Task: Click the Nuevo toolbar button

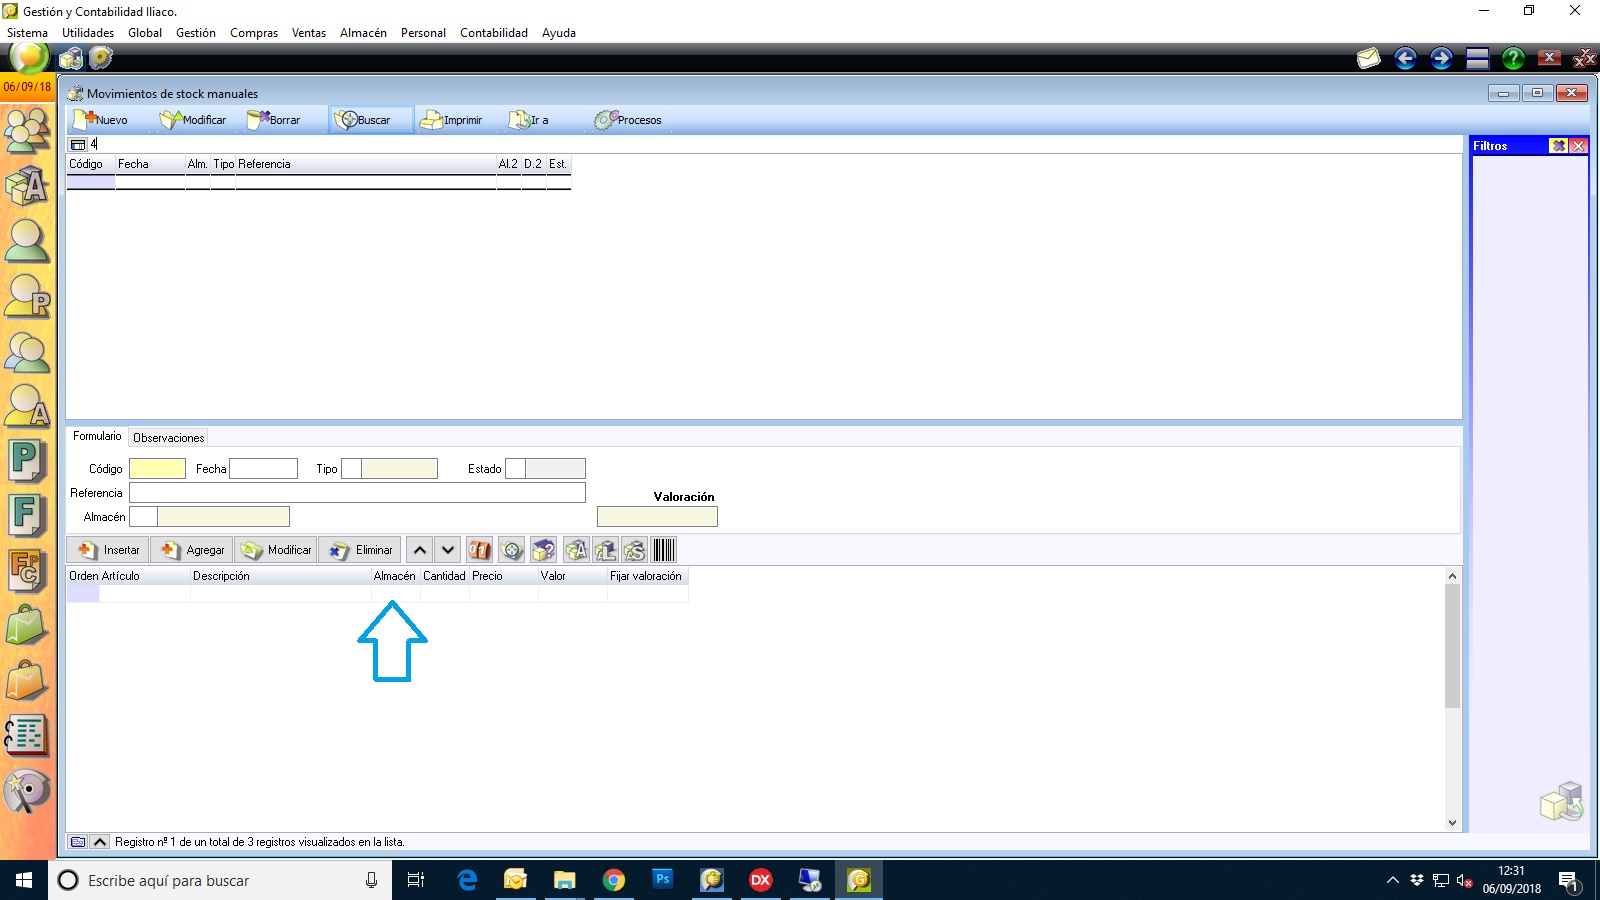Action: [100, 120]
